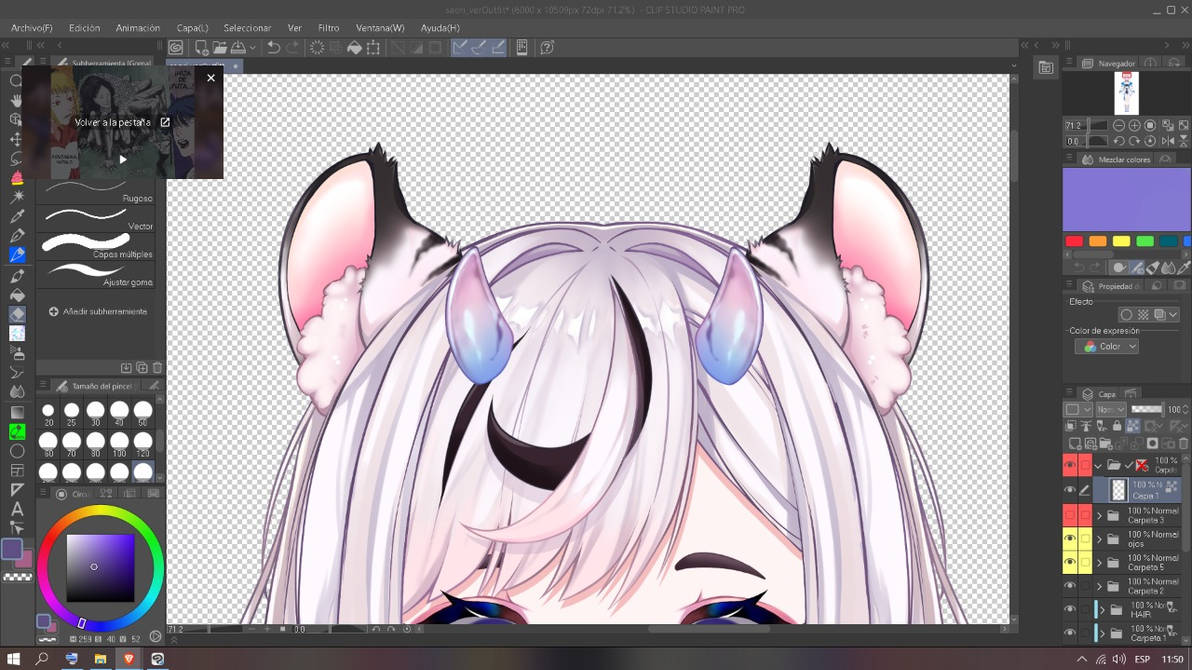This screenshot has width=1192, height=670.
Task: Hide the ojos layer folder
Action: tap(1069, 538)
